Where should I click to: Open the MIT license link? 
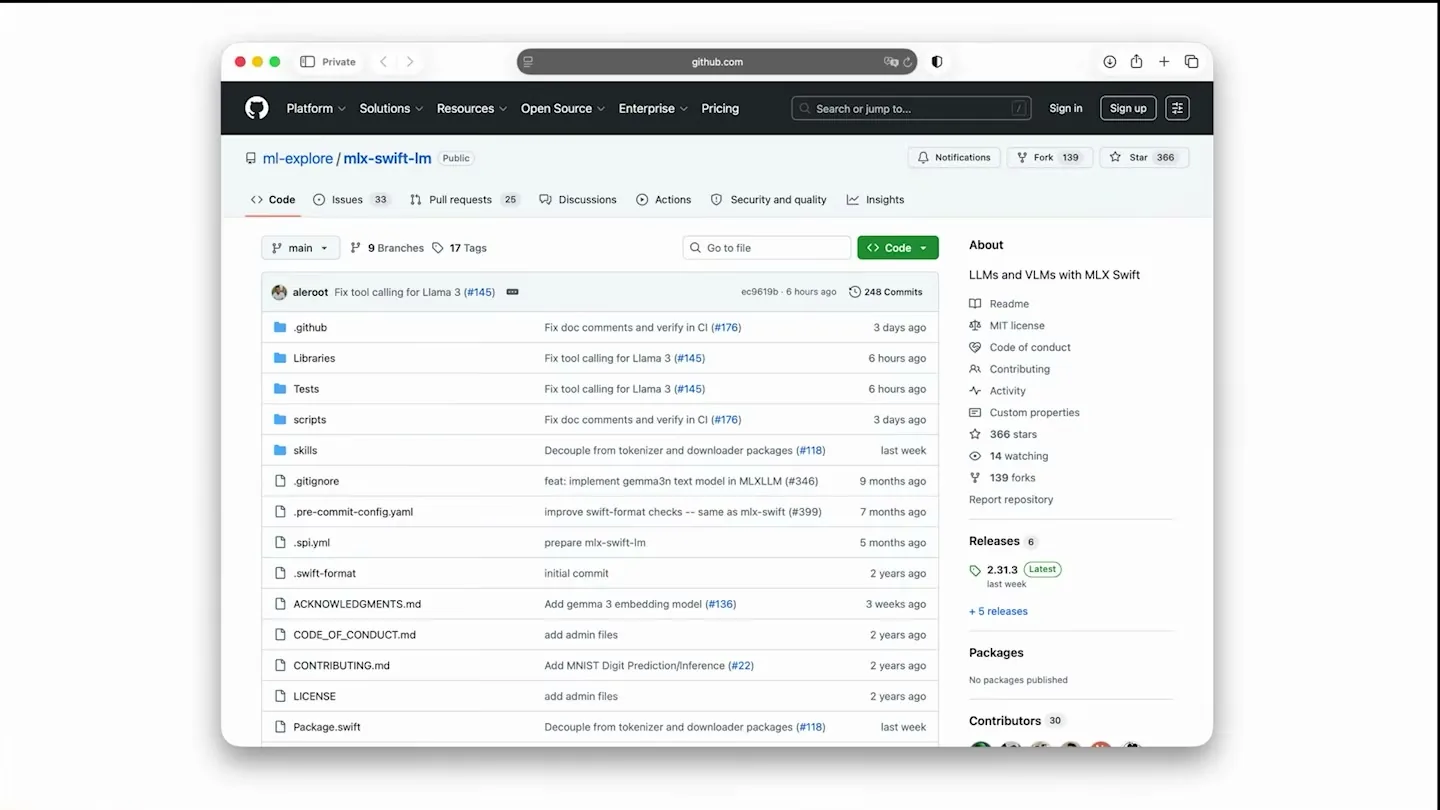tap(1017, 326)
